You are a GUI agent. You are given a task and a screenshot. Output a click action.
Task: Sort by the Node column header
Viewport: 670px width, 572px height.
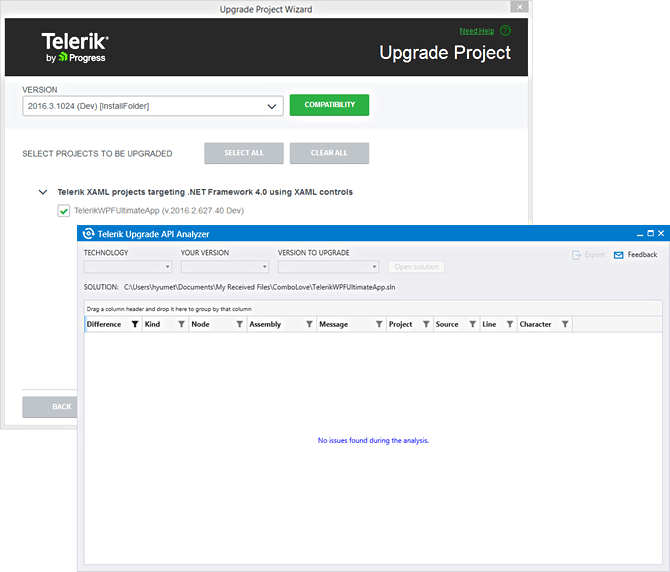200,324
